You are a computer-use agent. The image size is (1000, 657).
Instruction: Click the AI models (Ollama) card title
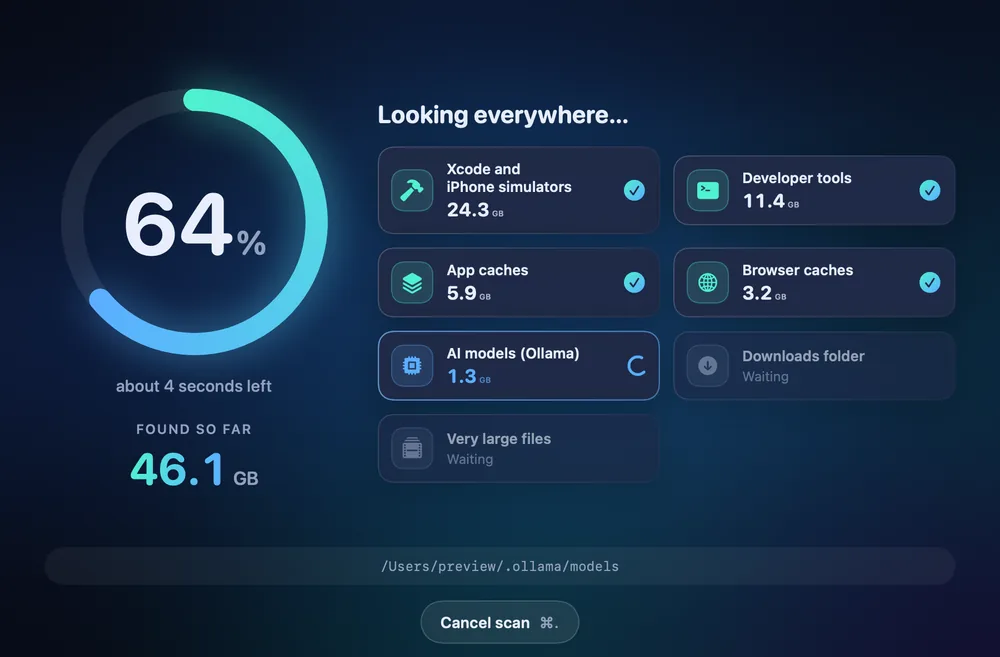point(513,353)
